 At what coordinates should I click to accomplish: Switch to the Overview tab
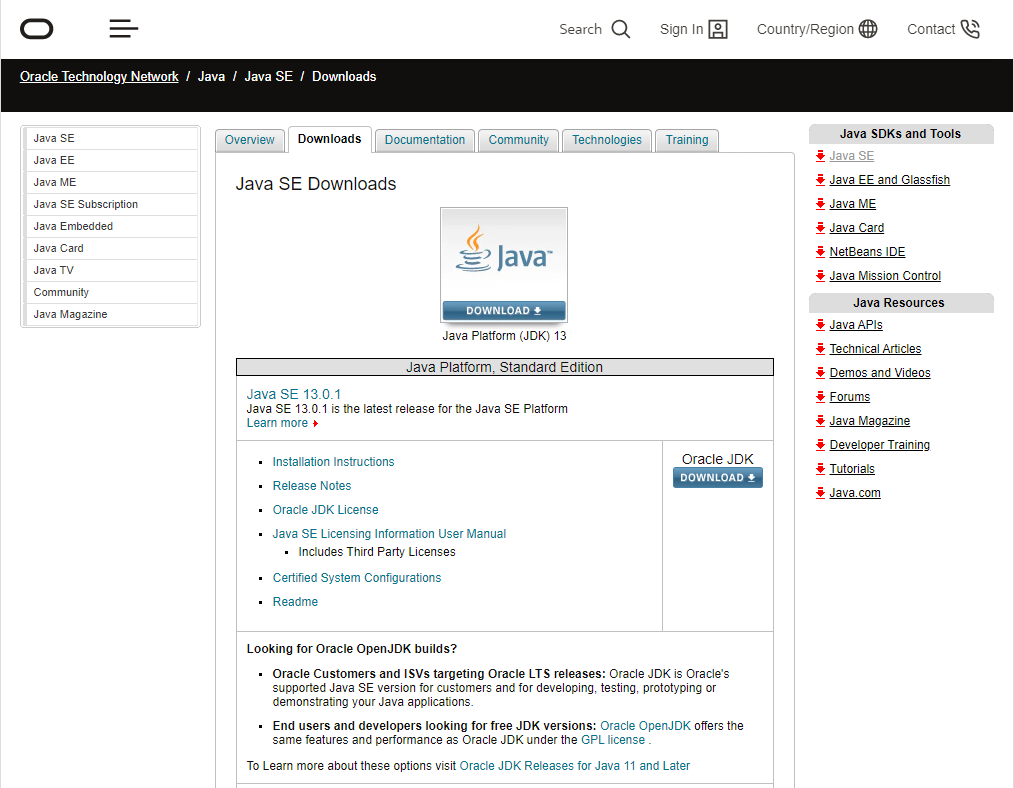pos(250,140)
